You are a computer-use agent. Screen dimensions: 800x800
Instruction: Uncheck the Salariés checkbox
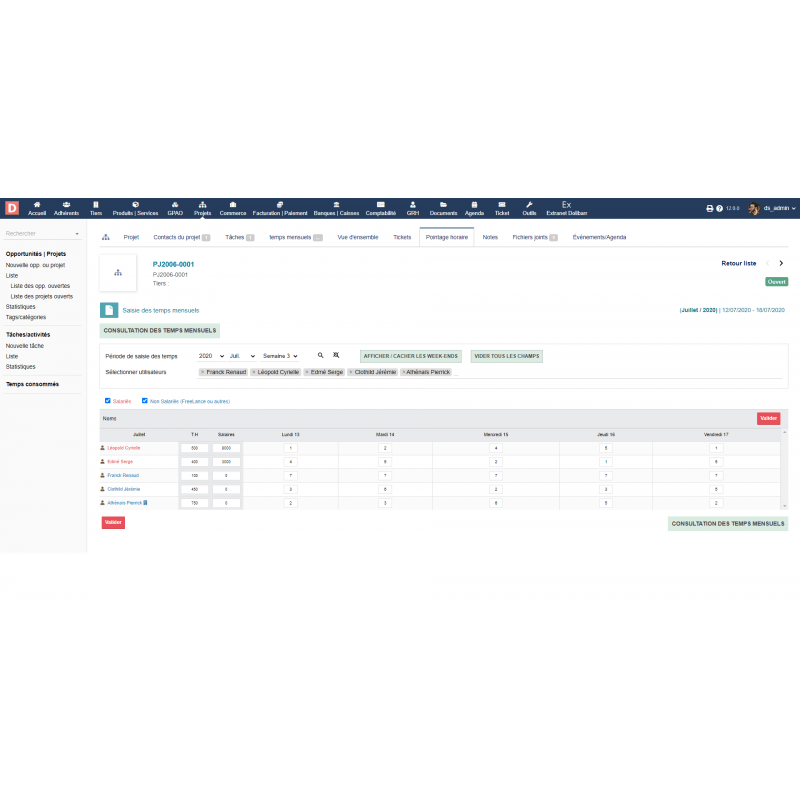[x=108, y=401]
